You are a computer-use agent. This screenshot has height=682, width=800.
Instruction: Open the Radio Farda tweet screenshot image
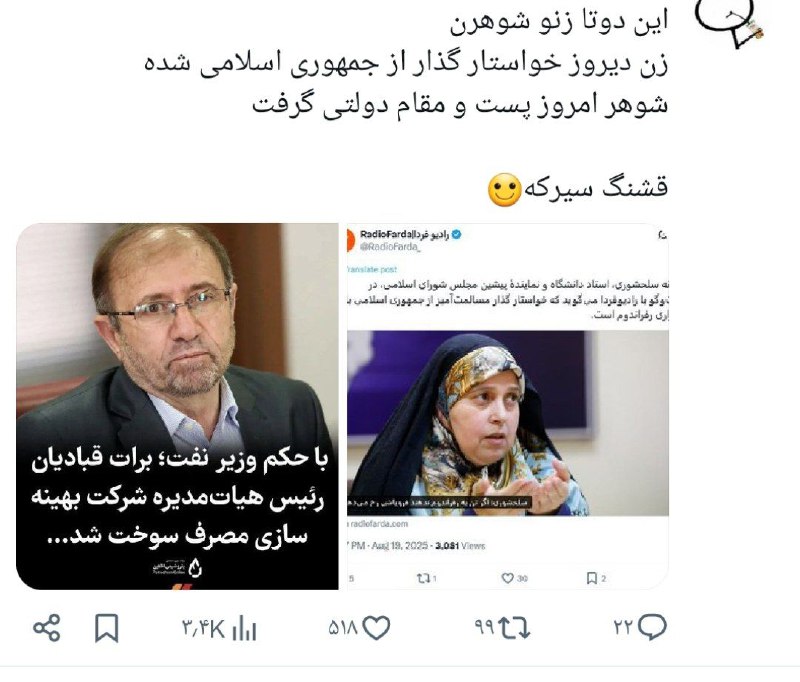[508, 406]
